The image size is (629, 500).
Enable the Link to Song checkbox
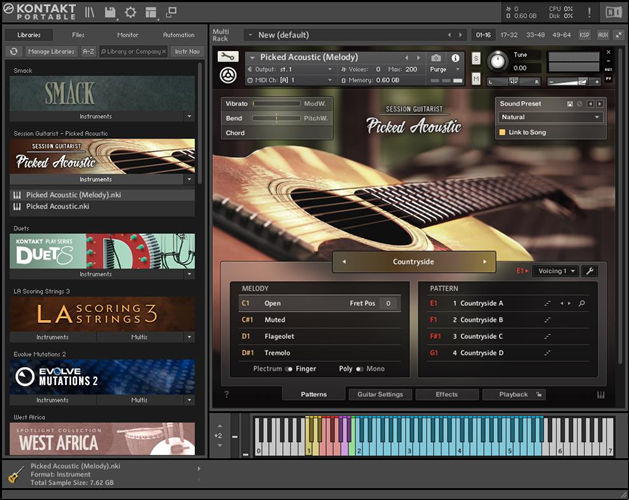coord(502,132)
